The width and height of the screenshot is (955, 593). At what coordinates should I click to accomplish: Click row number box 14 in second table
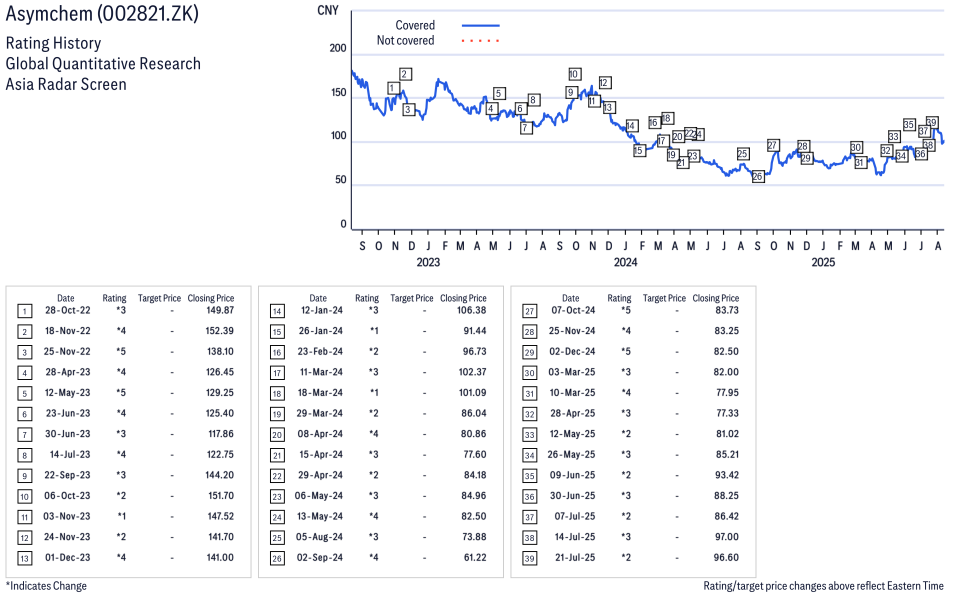pos(277,312)
